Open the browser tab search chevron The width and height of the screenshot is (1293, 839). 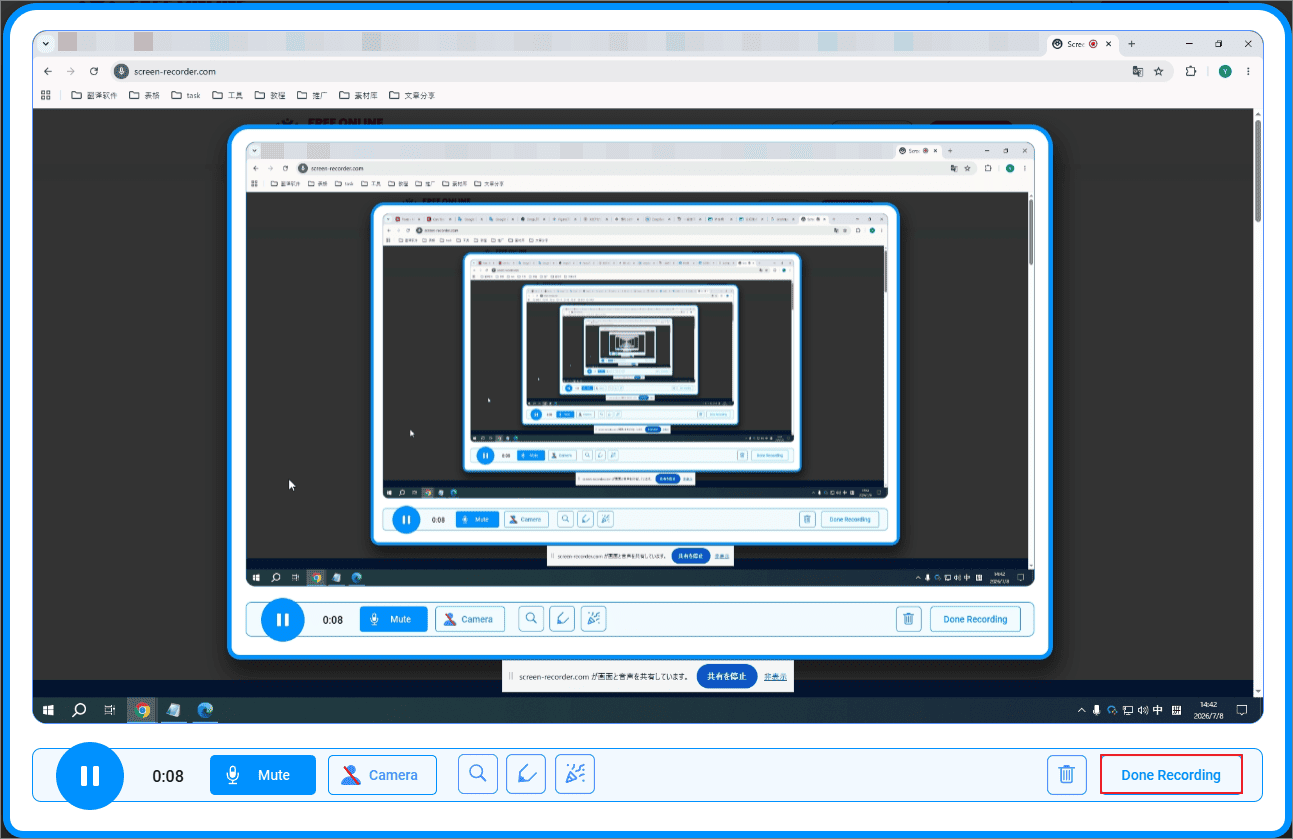[x=46, y=44]
